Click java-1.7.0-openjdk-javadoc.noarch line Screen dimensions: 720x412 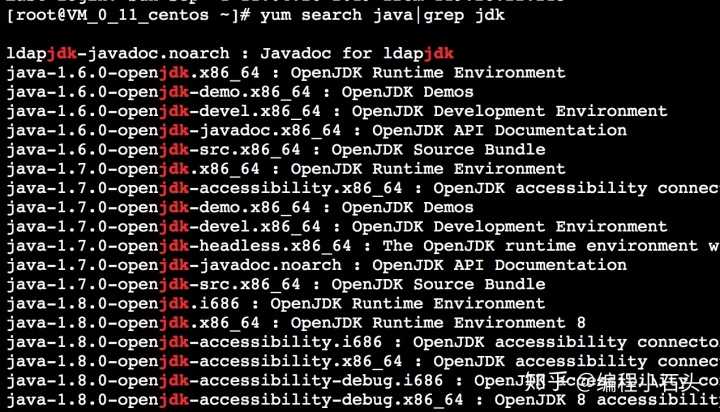pos(317,265)
